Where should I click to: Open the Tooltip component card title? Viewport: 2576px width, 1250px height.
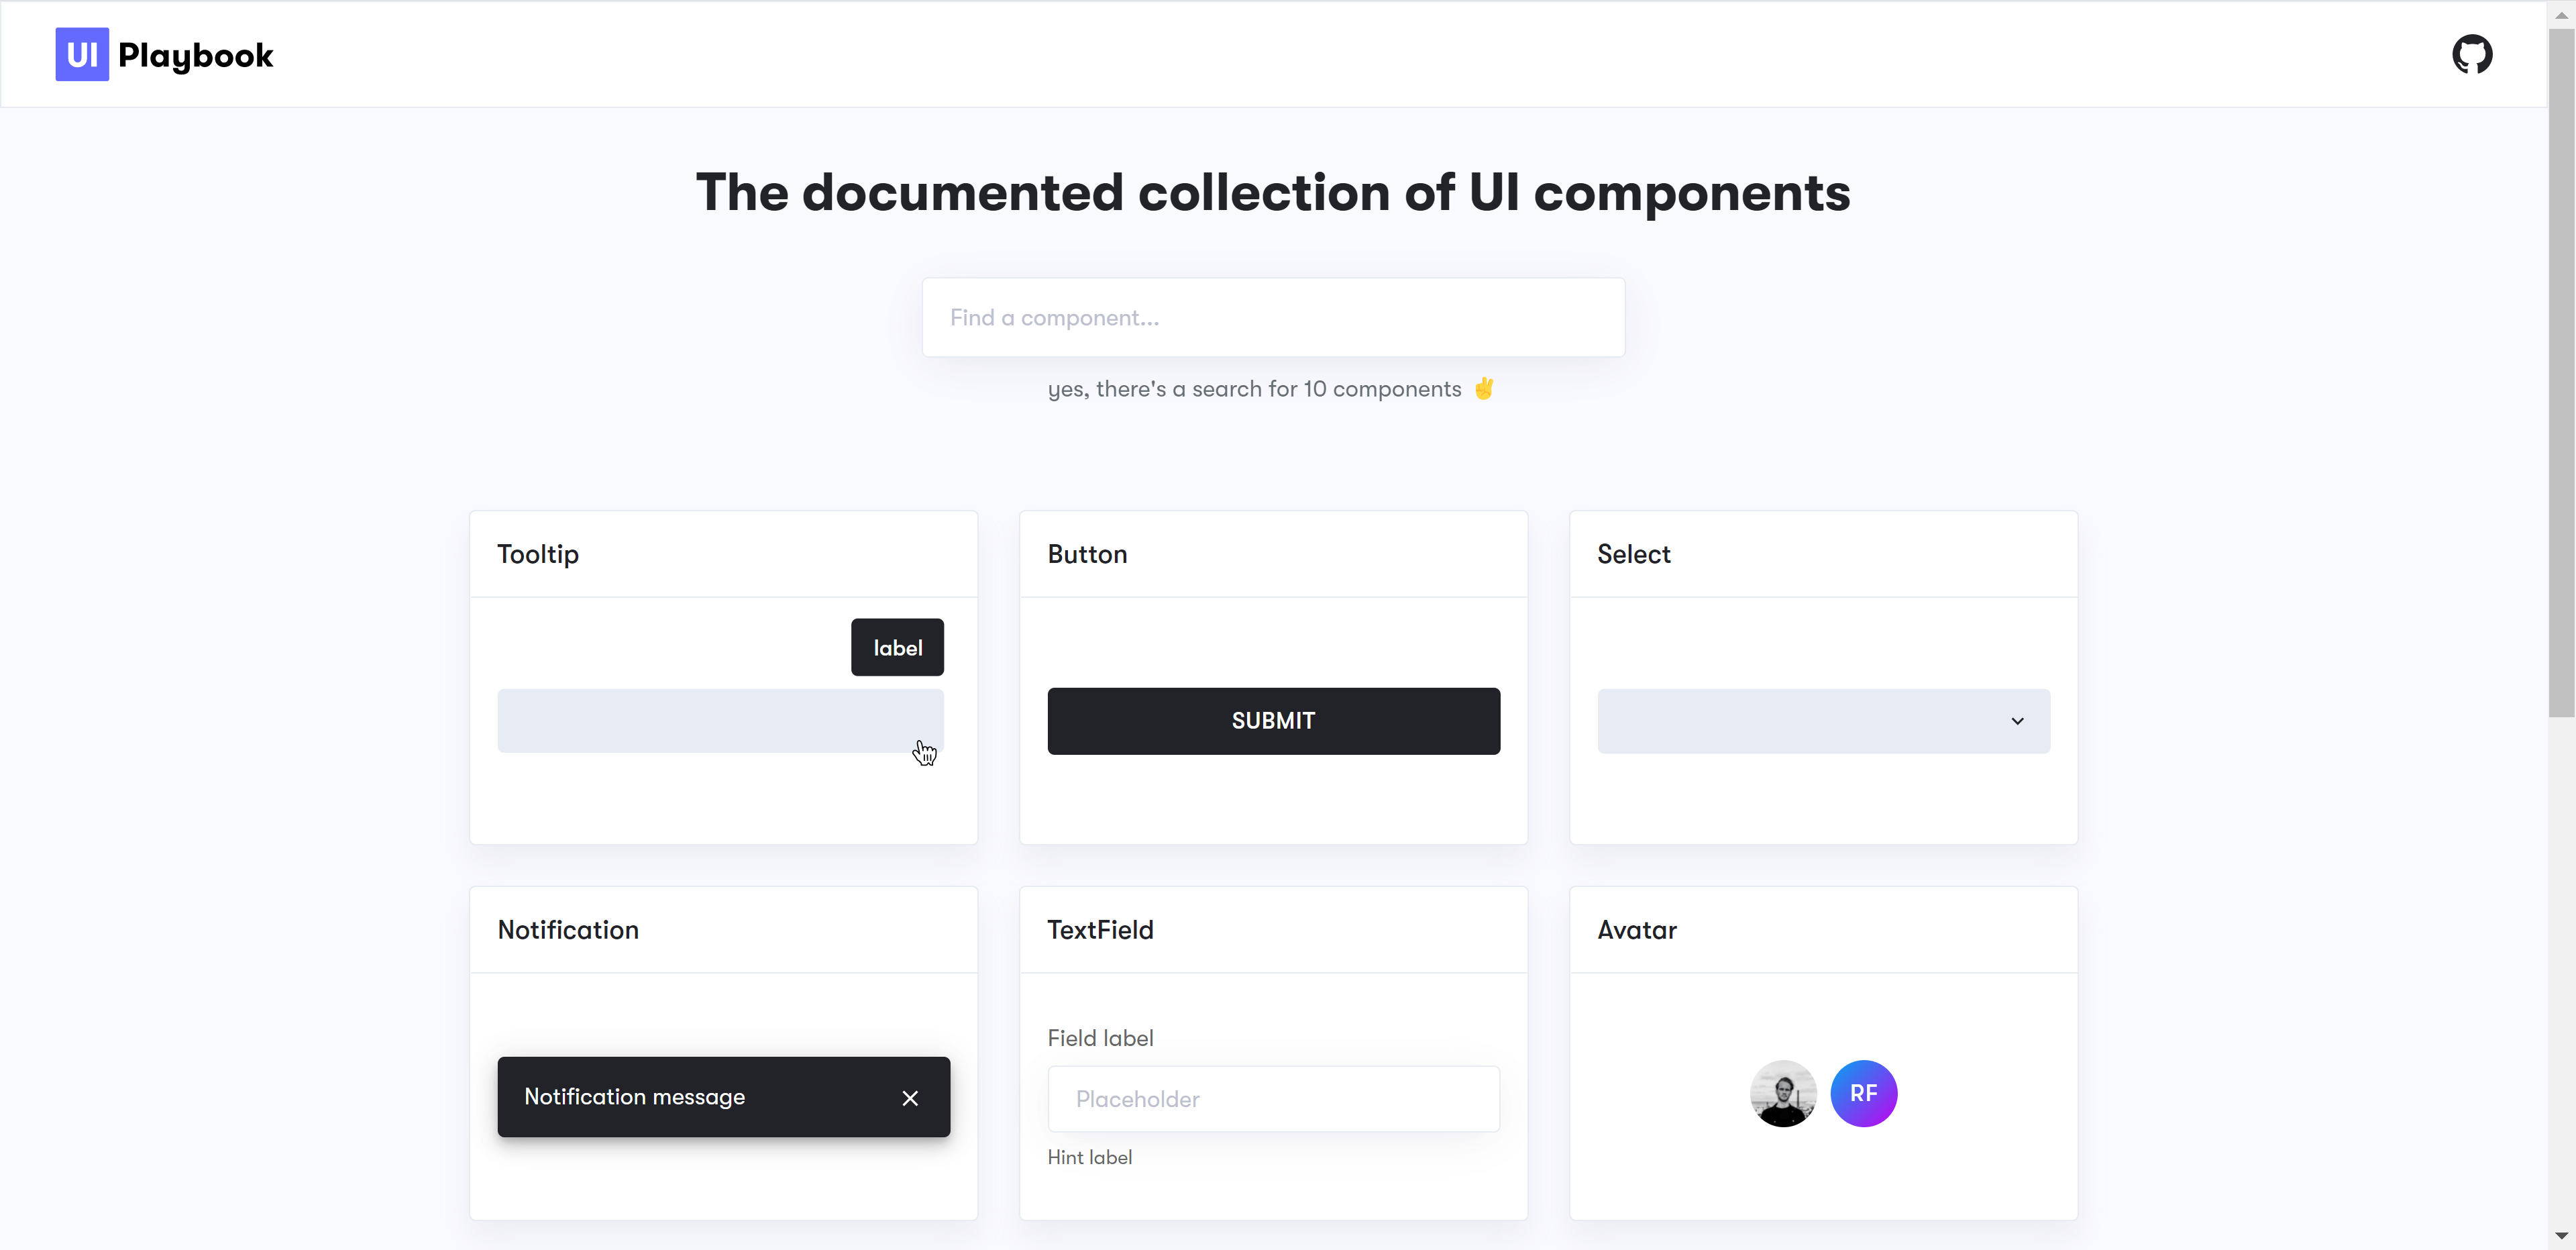(x=538, y=555)
